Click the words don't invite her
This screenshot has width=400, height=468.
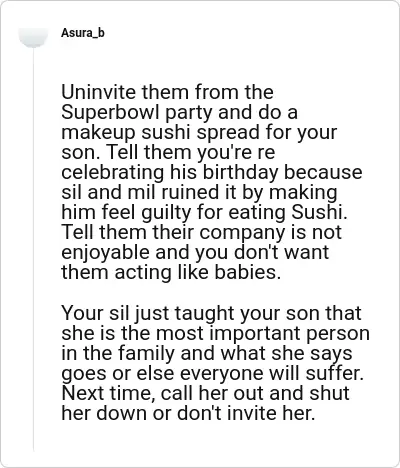(246, 413)
